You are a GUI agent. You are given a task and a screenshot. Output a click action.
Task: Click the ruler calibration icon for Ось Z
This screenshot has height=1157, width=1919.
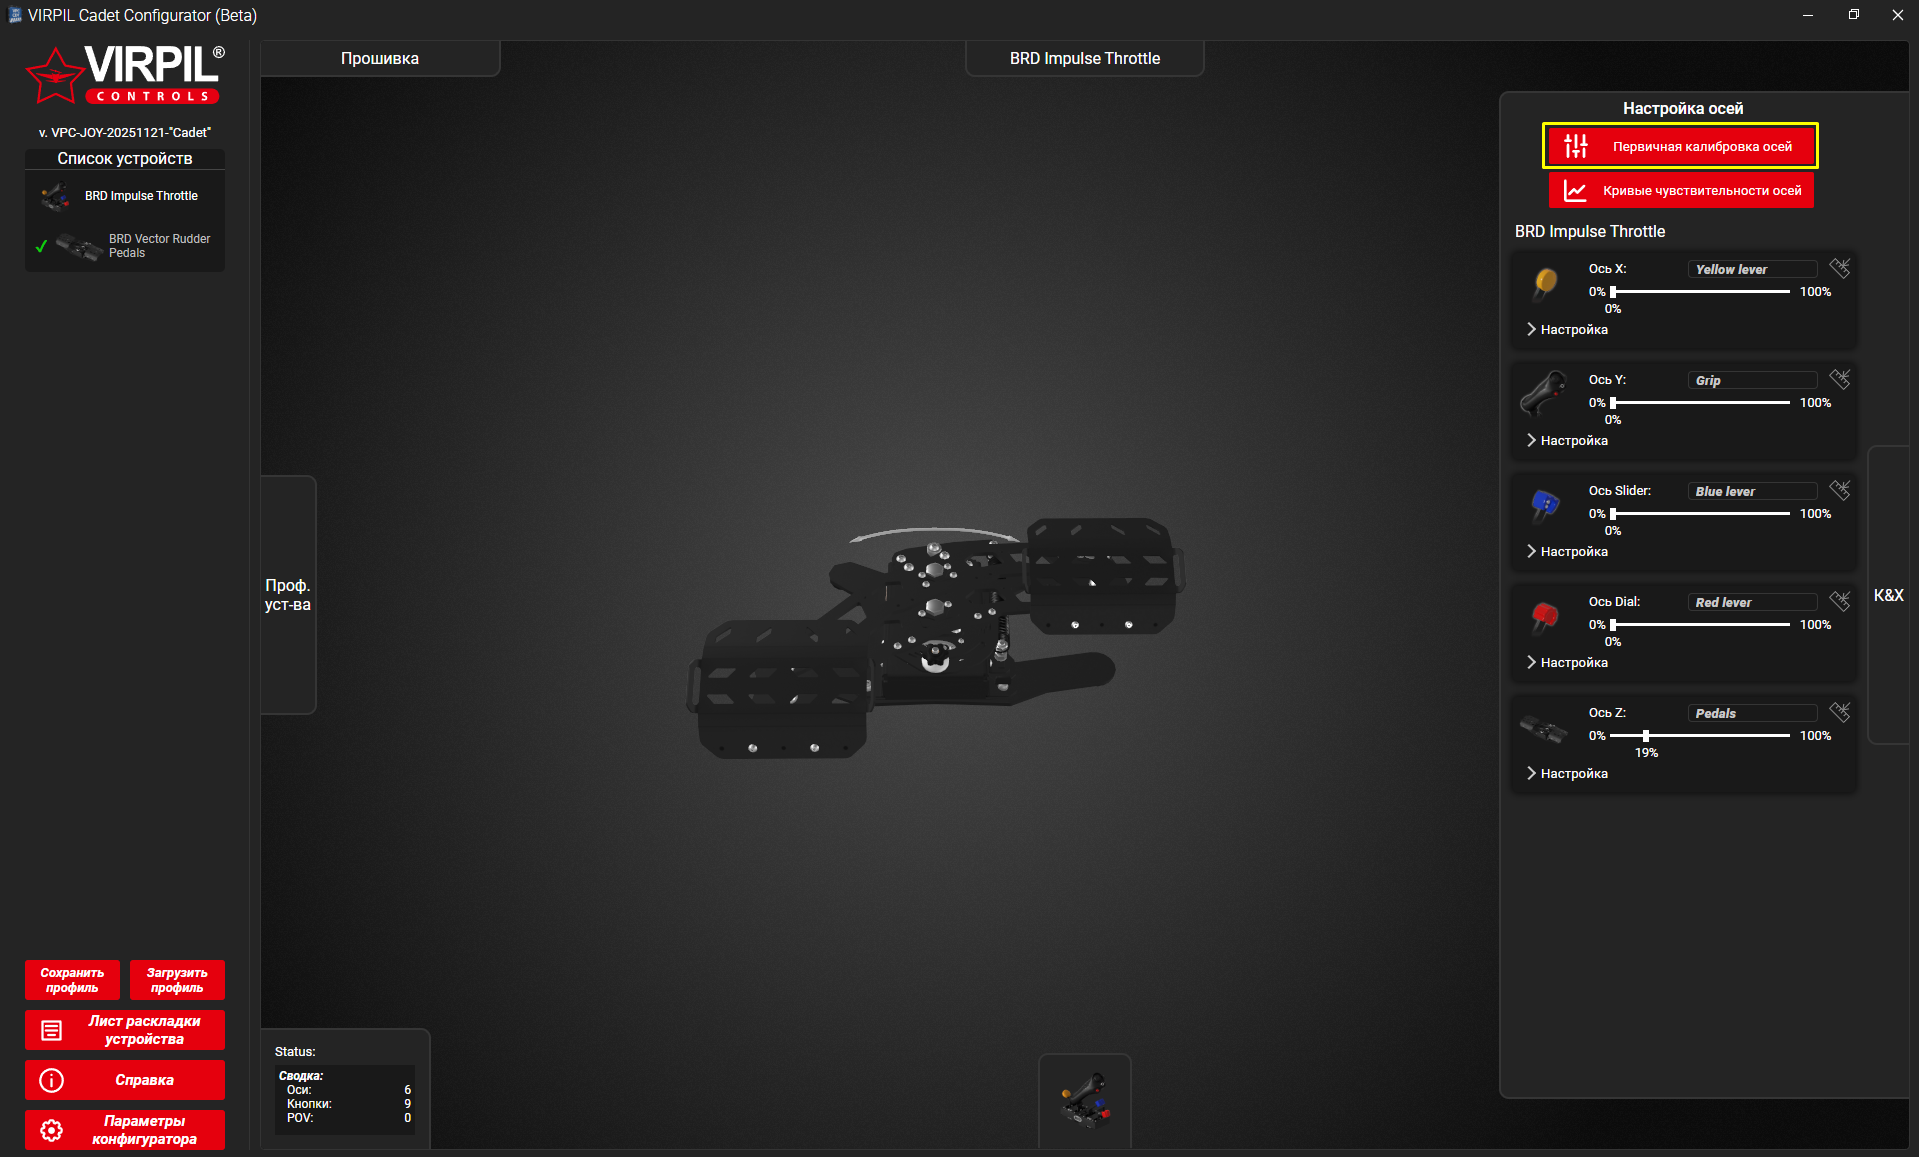pos(1839,712)
